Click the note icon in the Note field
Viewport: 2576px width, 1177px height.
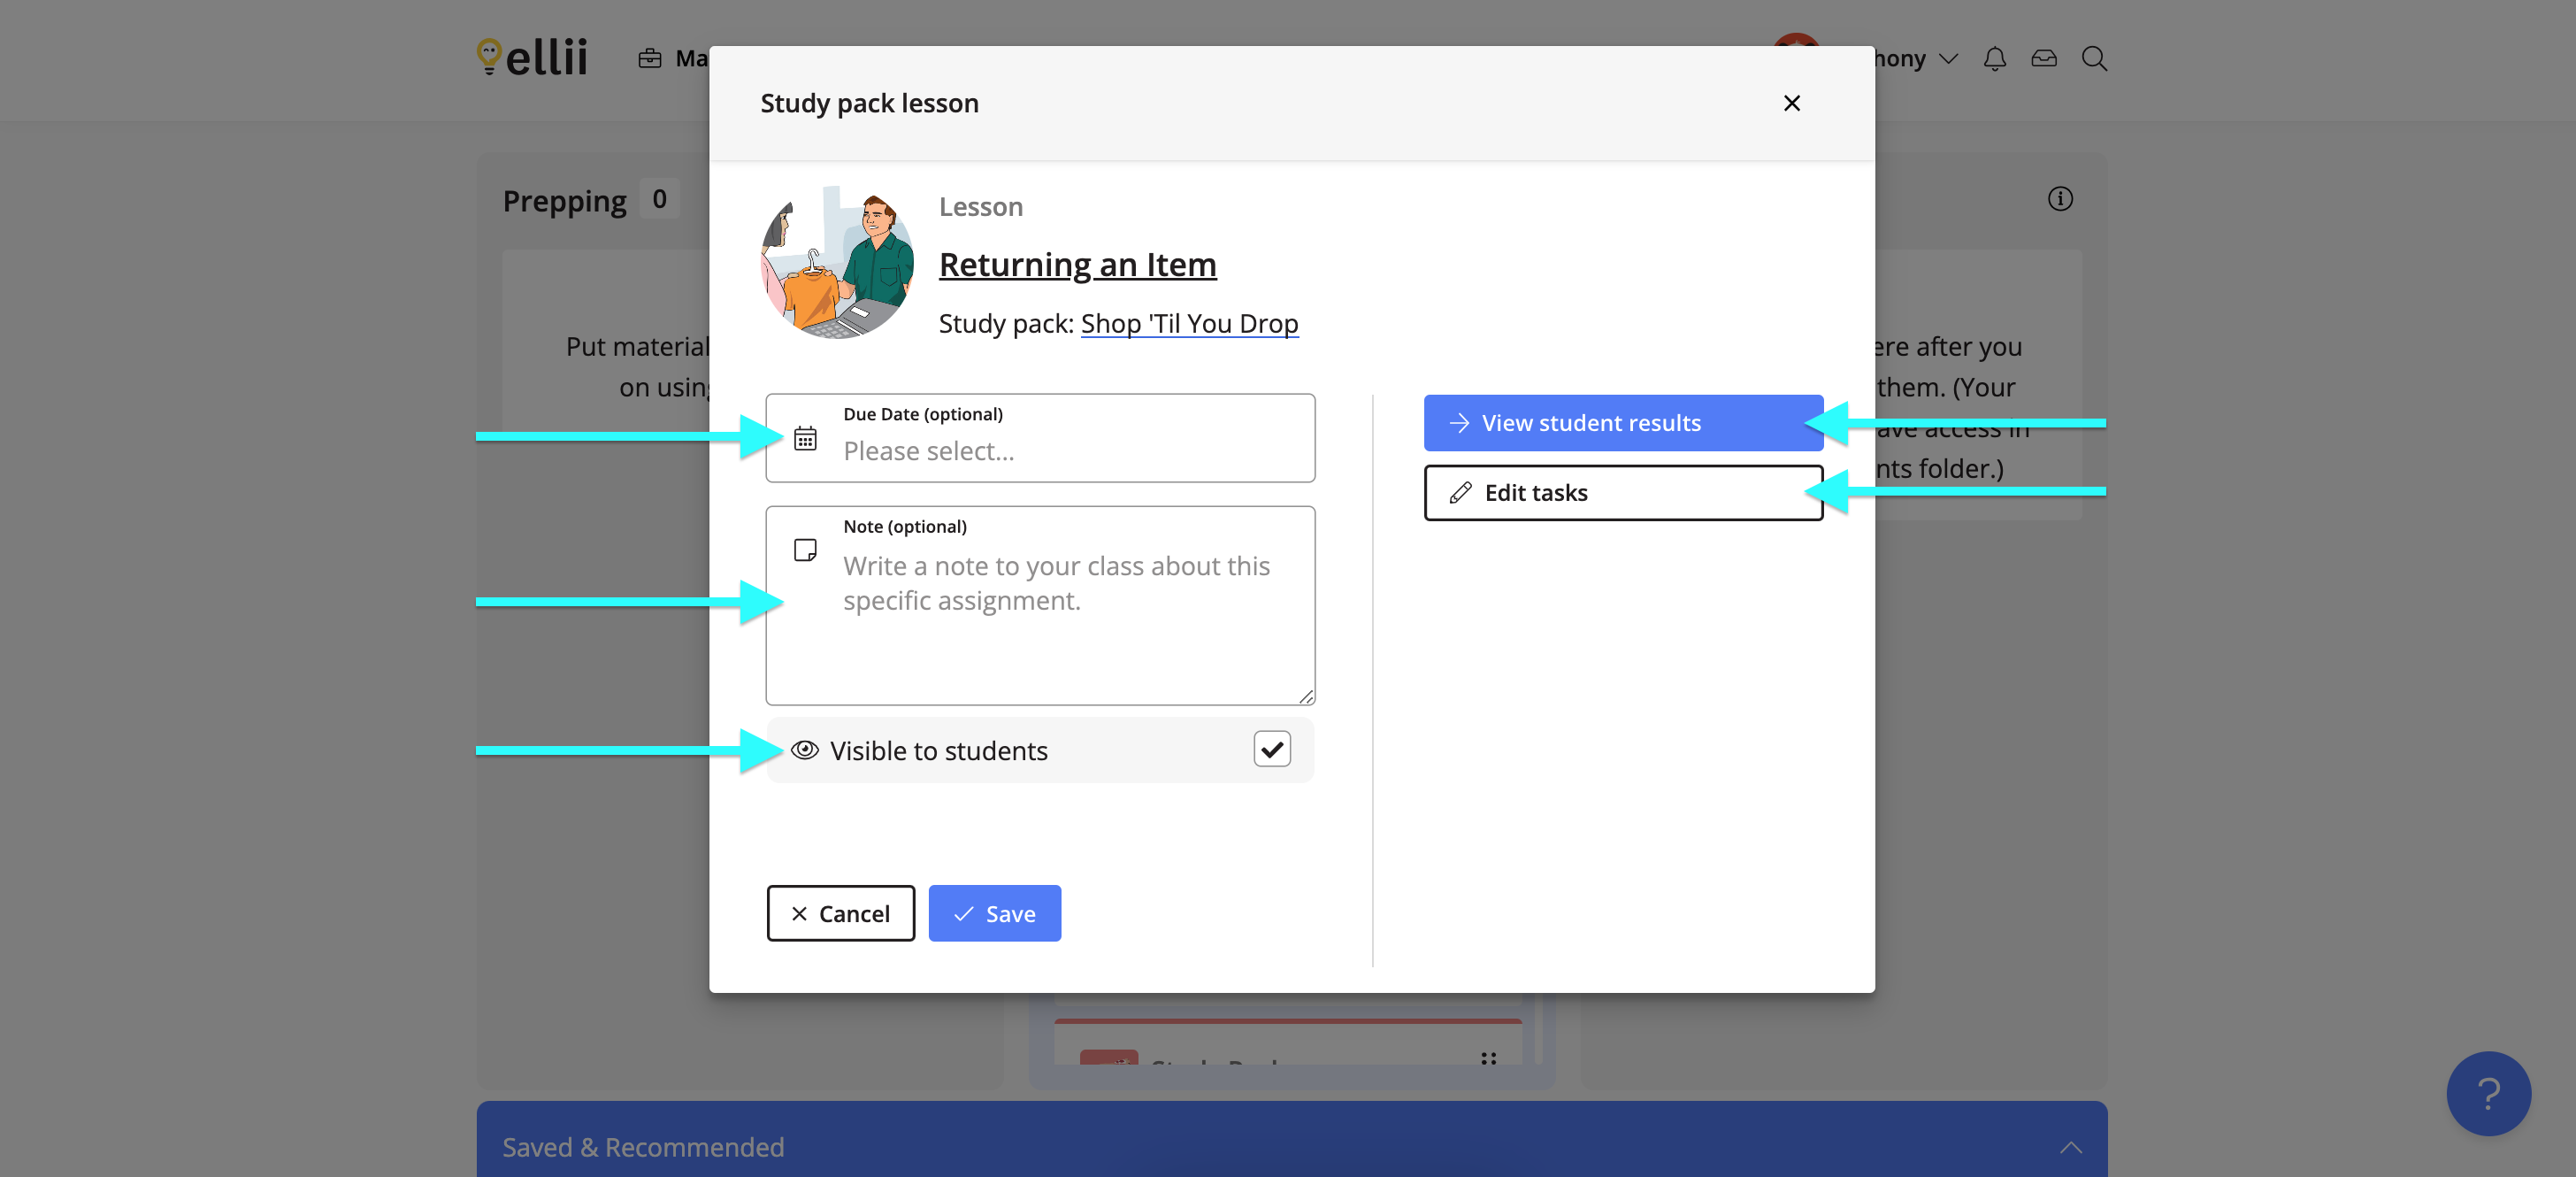(x=804, y=548)
